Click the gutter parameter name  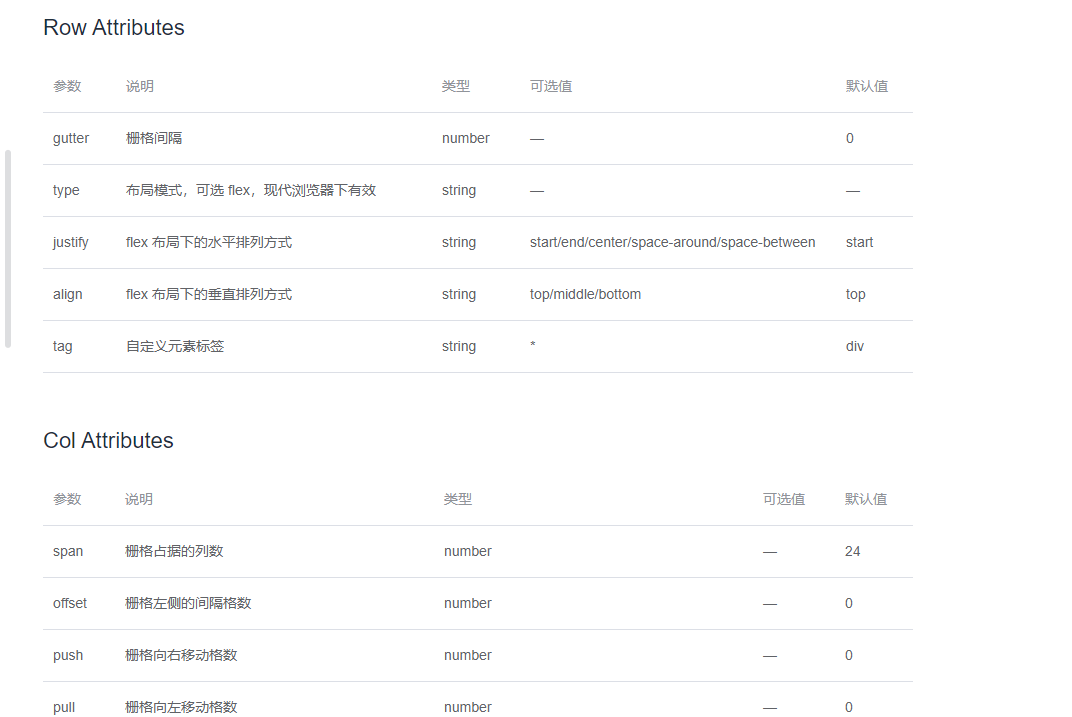coord(71,138)
